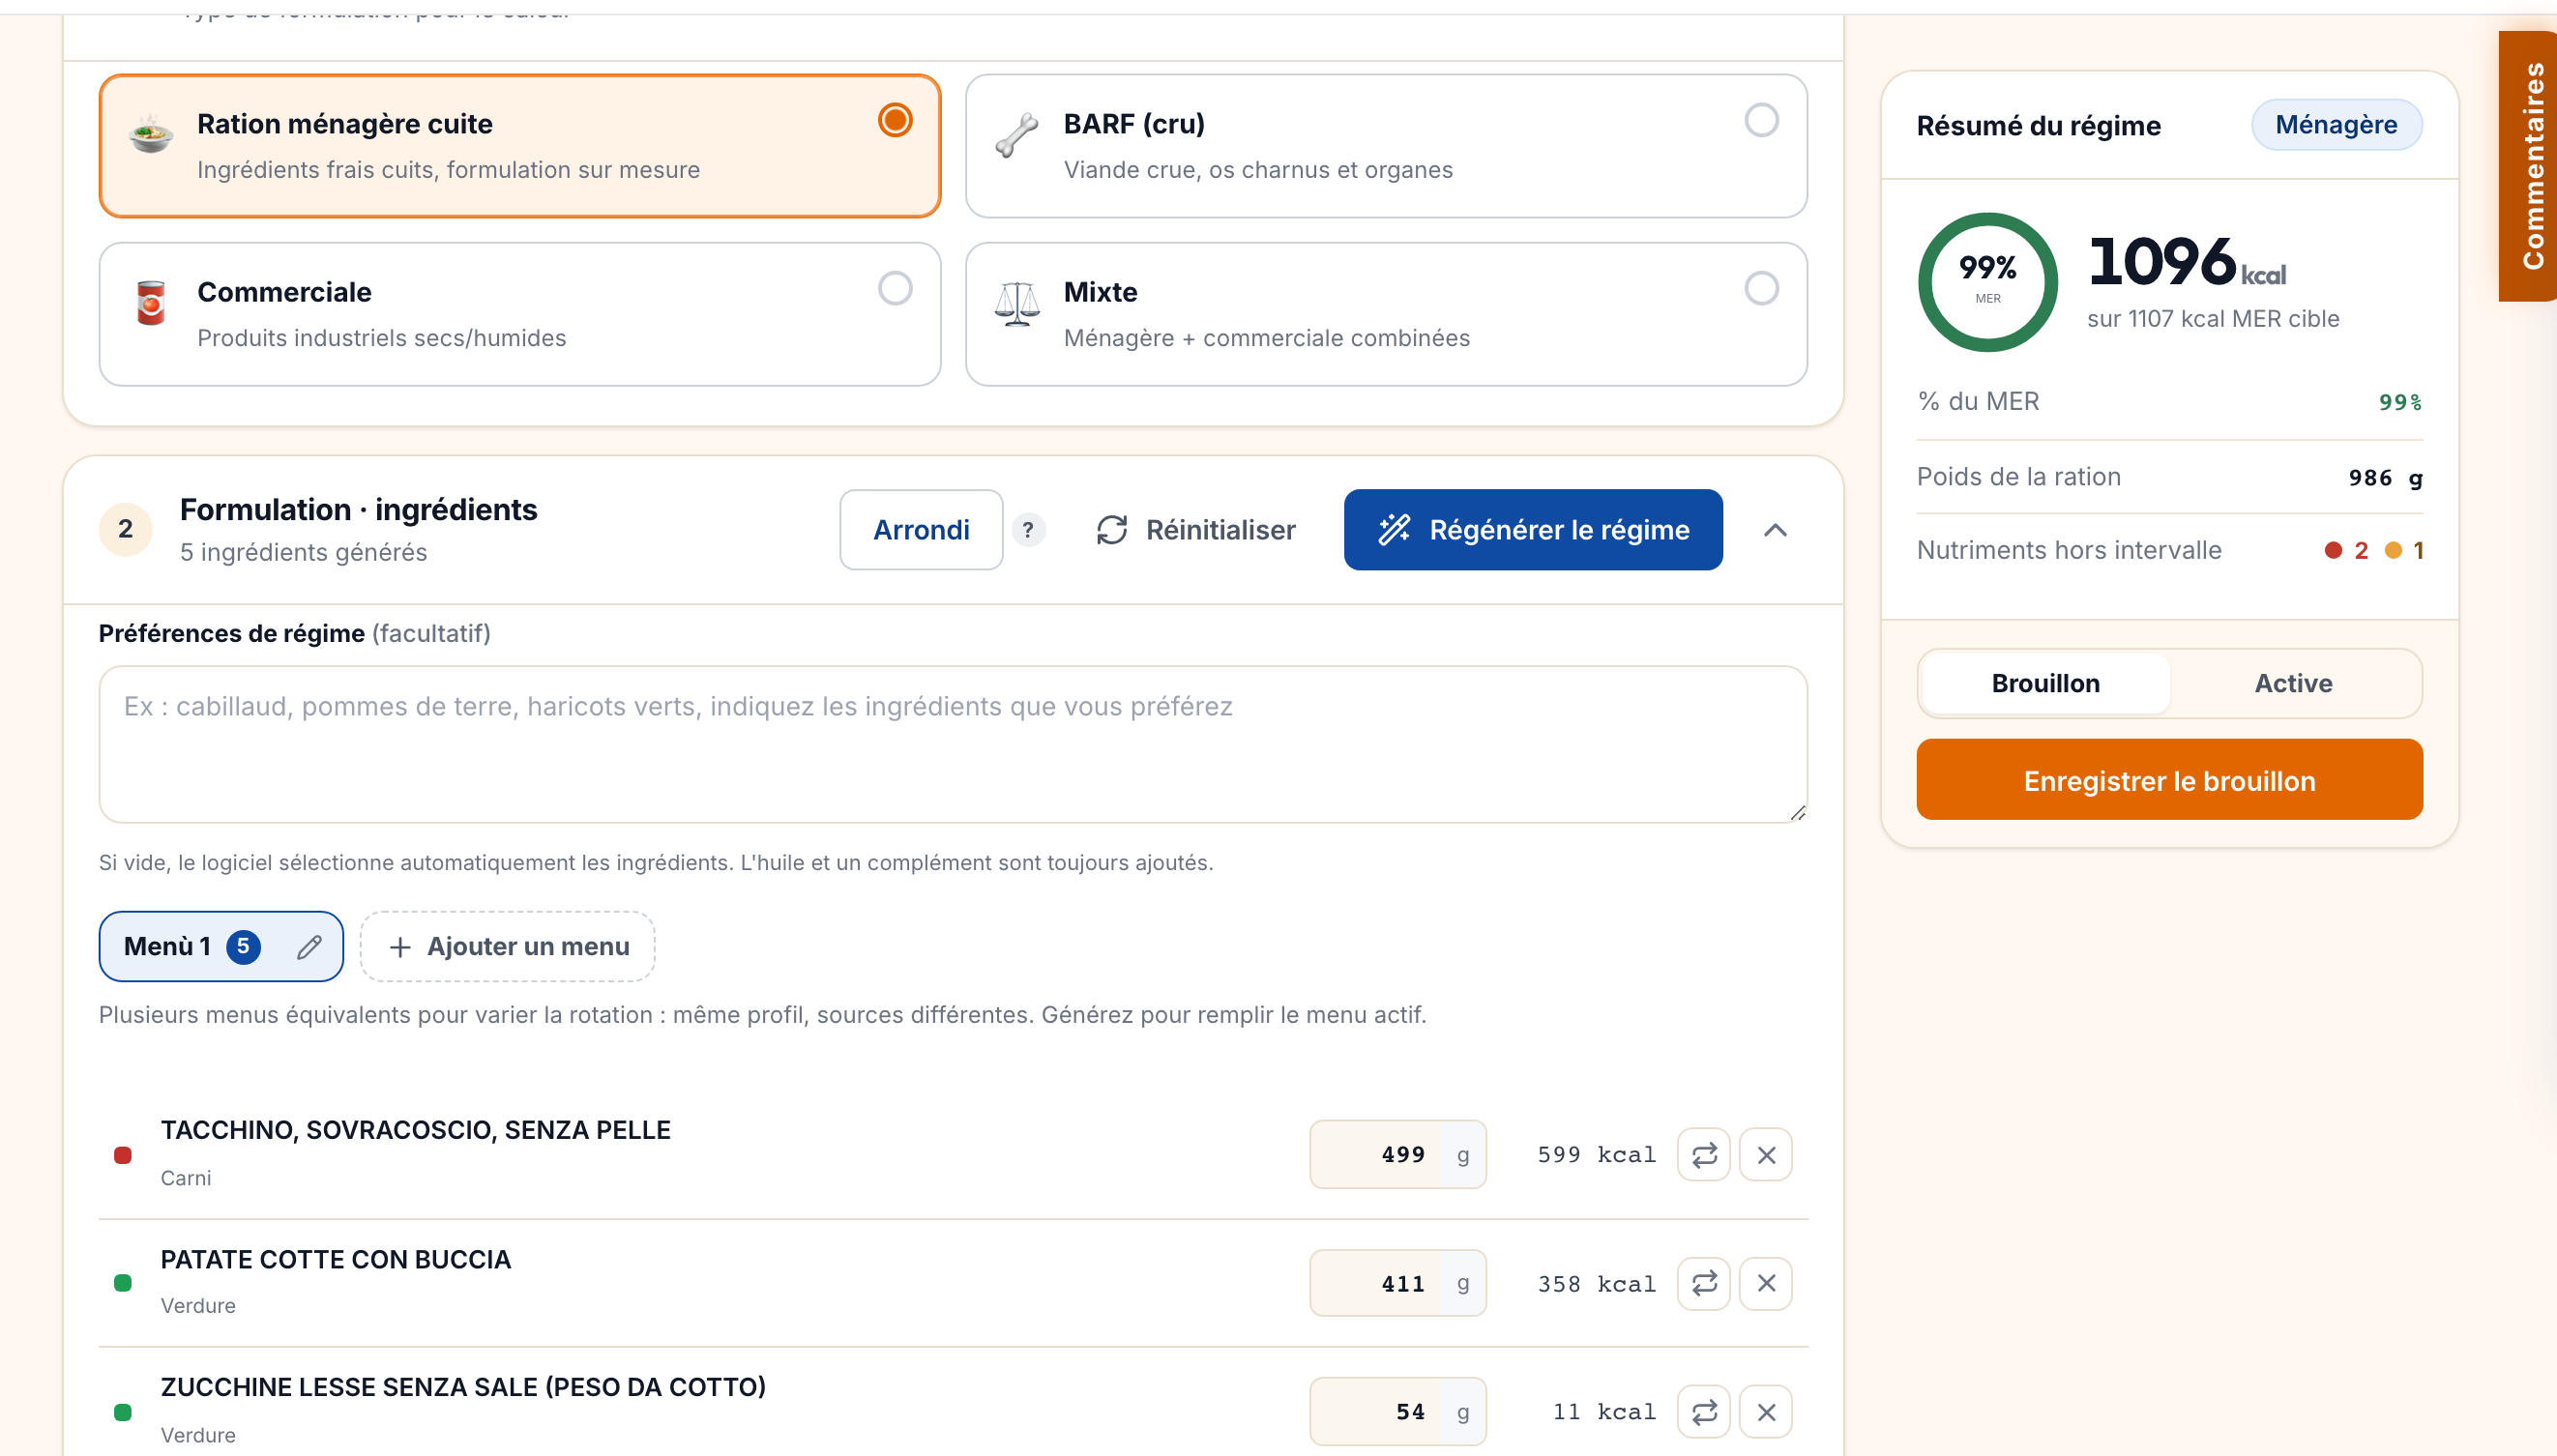Click the canned food icon for Commerciale
Viewport: 2557px width, 1456px height.
pyautogui.click(x=151, y=303)
